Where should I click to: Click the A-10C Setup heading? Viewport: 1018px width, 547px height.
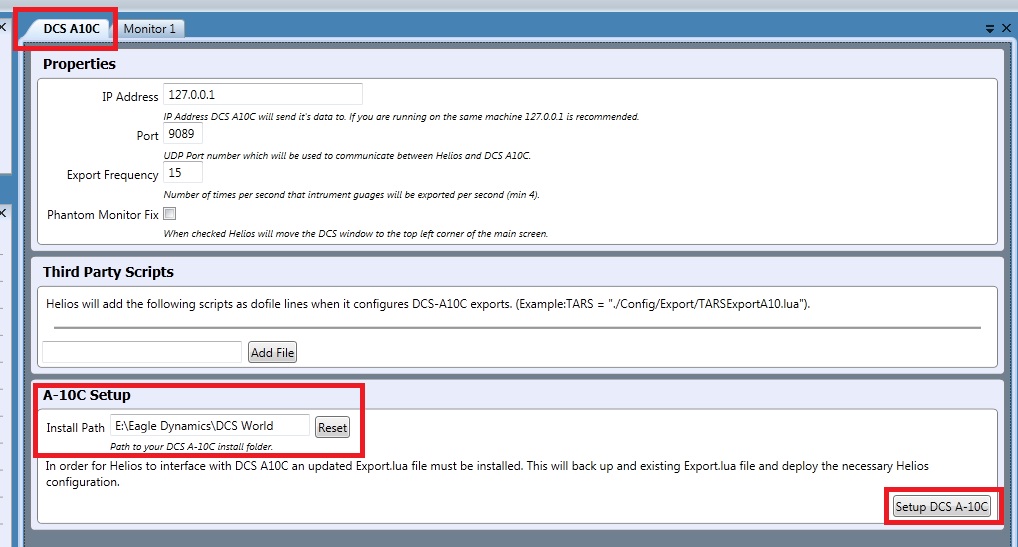(86, 395)
